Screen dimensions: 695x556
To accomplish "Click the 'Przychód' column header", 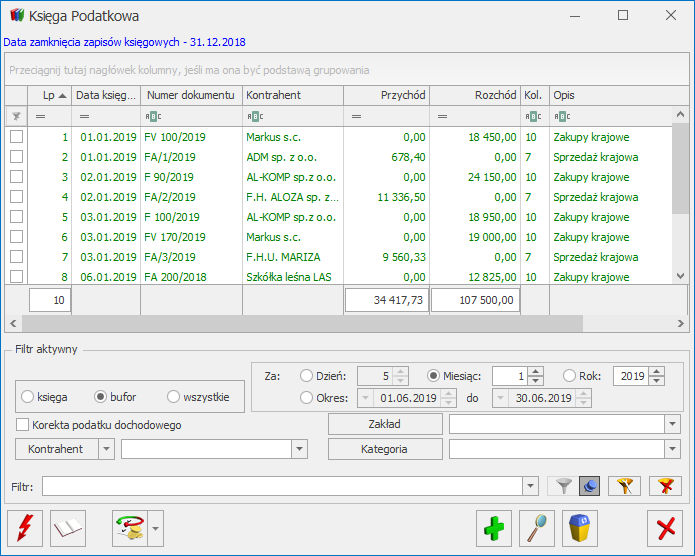I will coord(386,95).
